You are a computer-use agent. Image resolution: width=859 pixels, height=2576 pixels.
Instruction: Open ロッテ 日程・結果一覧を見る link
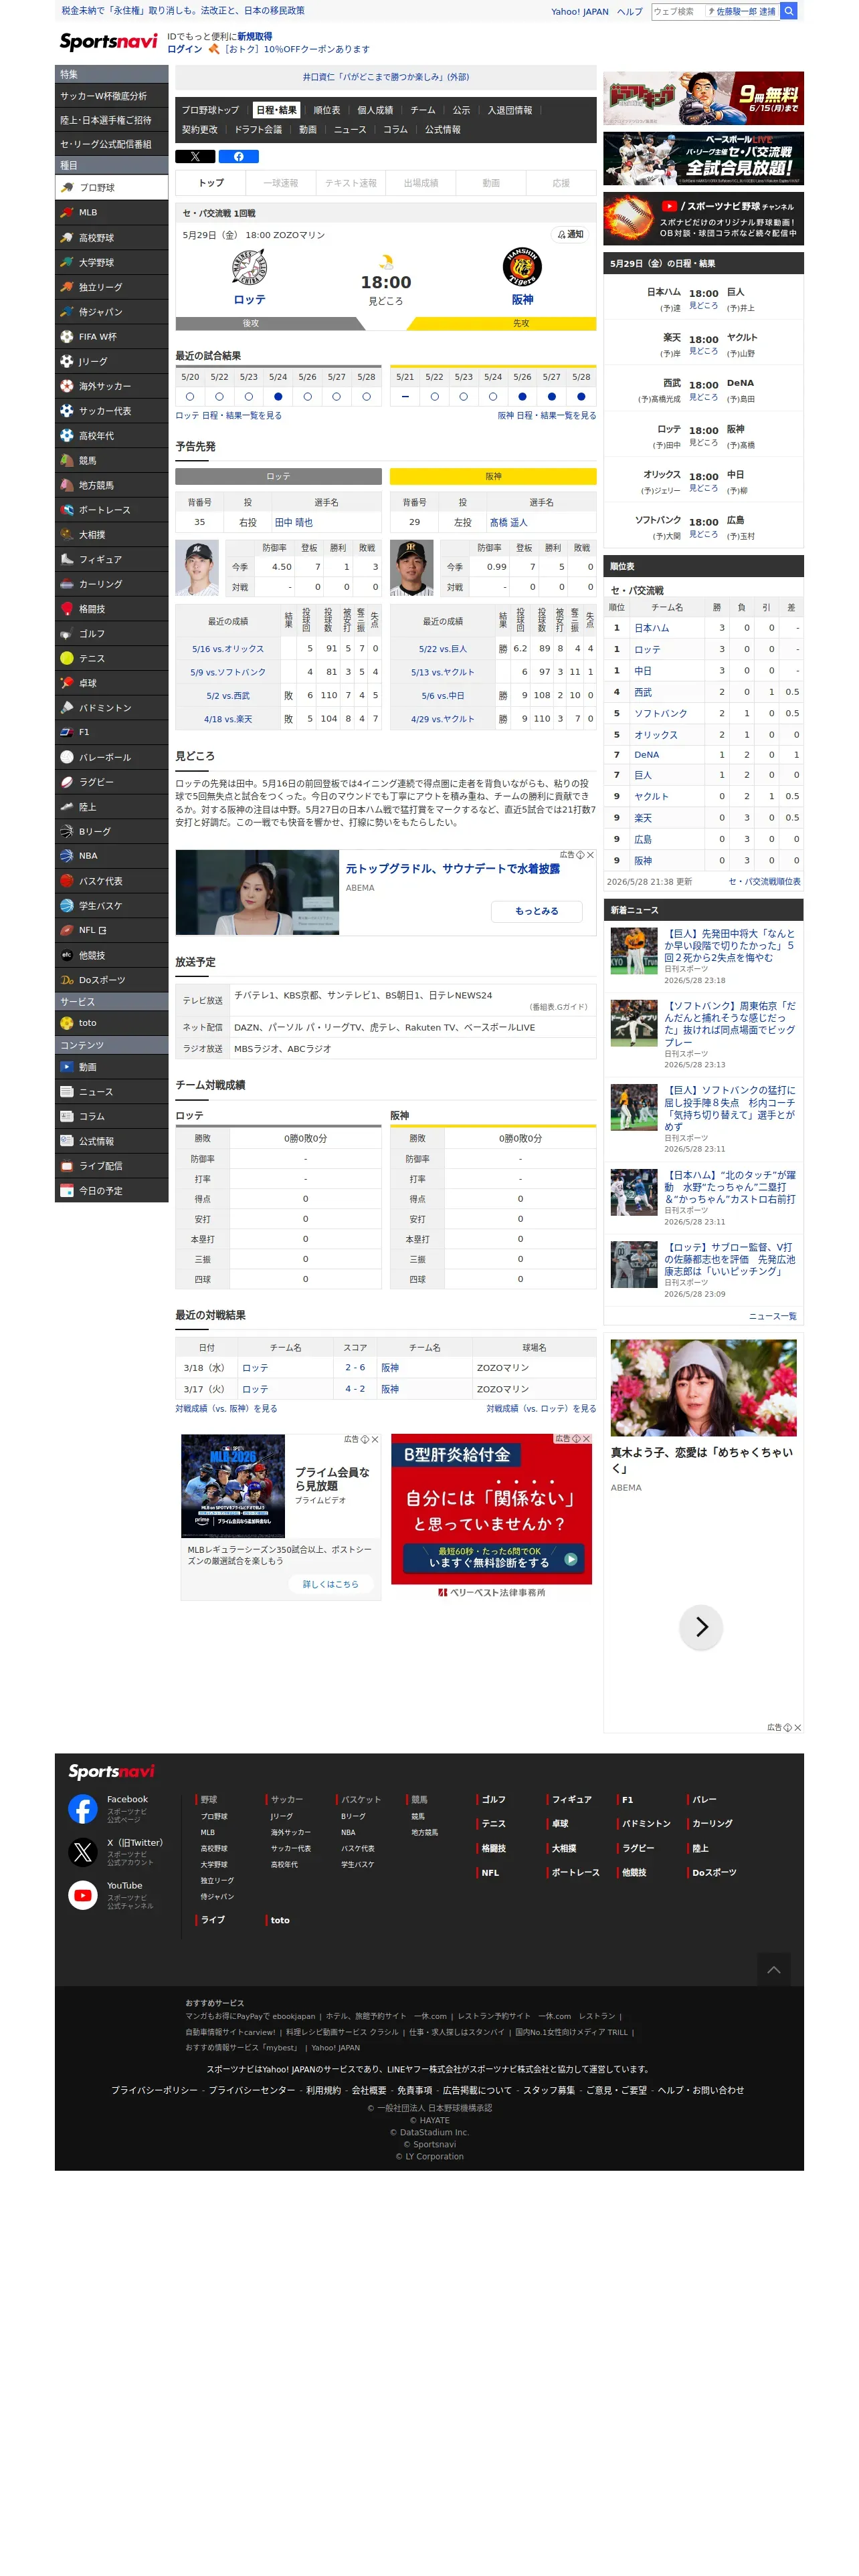(x=228, y=415)
